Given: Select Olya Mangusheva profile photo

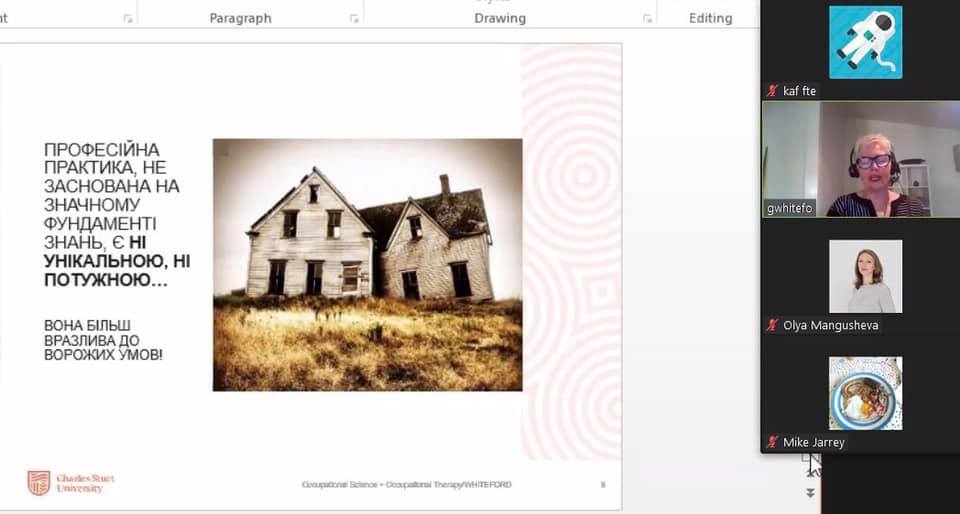Looking at the screenshot, I should coord(865,276).
